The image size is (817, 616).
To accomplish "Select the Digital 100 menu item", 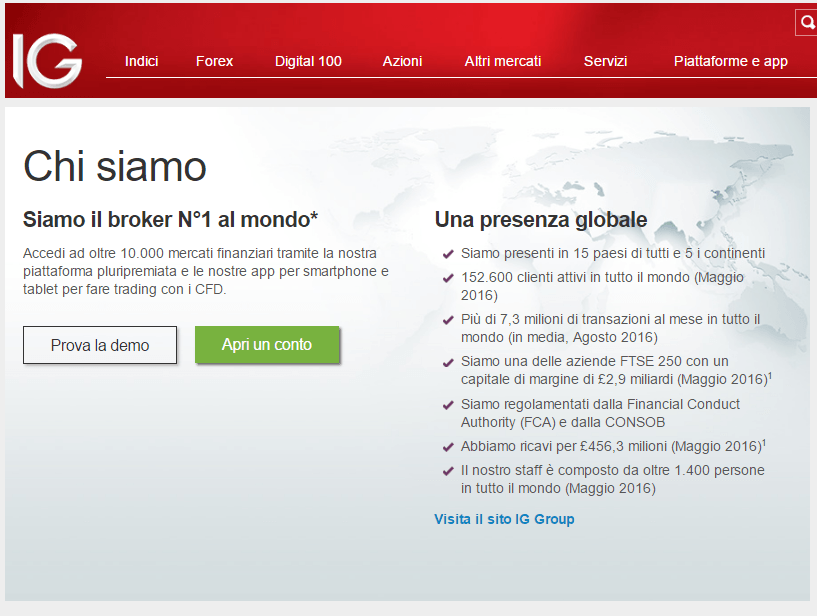I will click(308, 61).
